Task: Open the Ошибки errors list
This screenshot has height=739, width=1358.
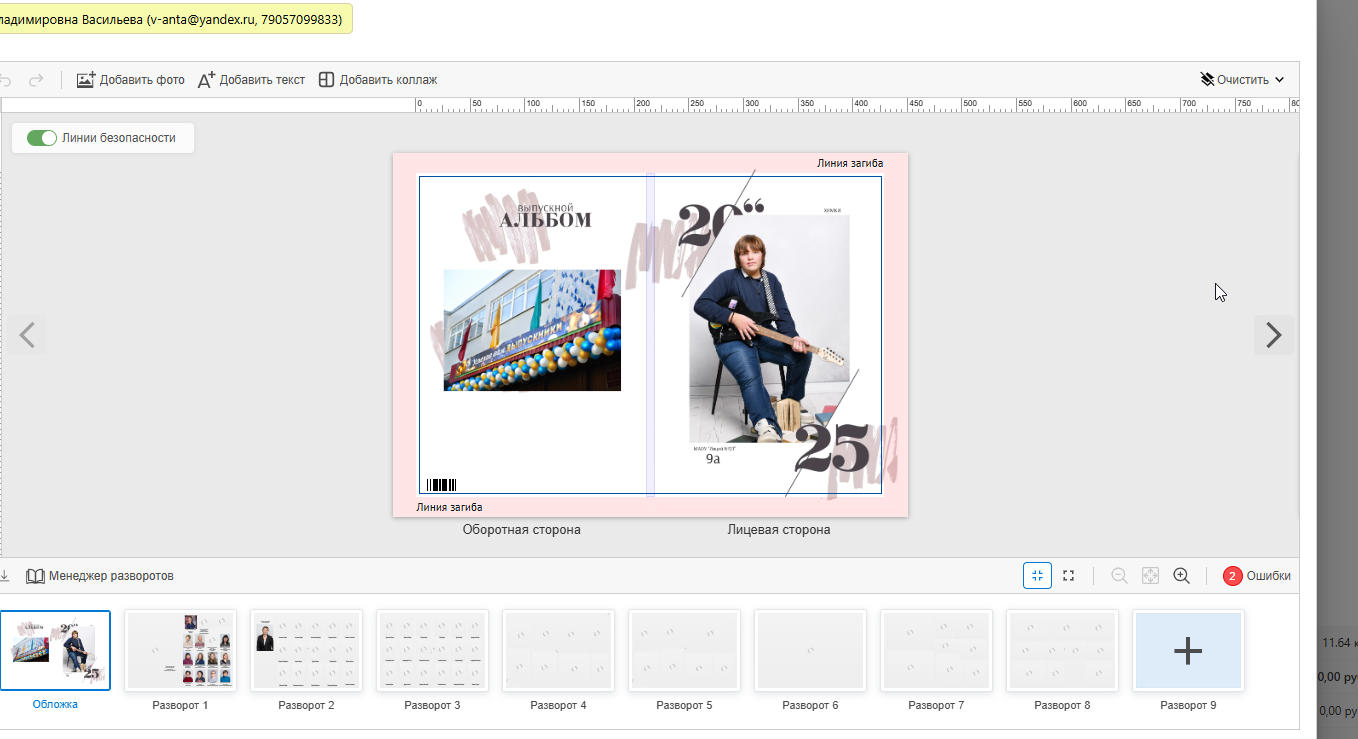Action: [x=1257, y=576]
